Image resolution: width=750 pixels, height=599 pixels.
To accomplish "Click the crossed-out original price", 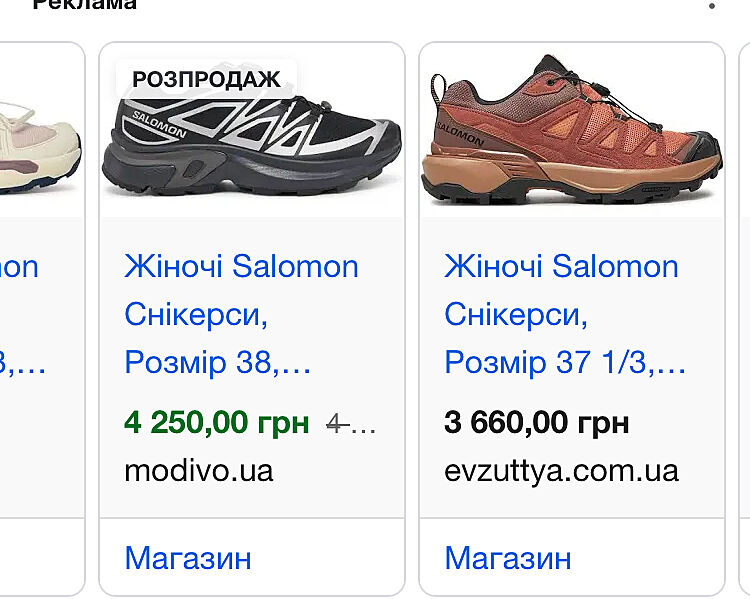I will (x=351, y=424).
